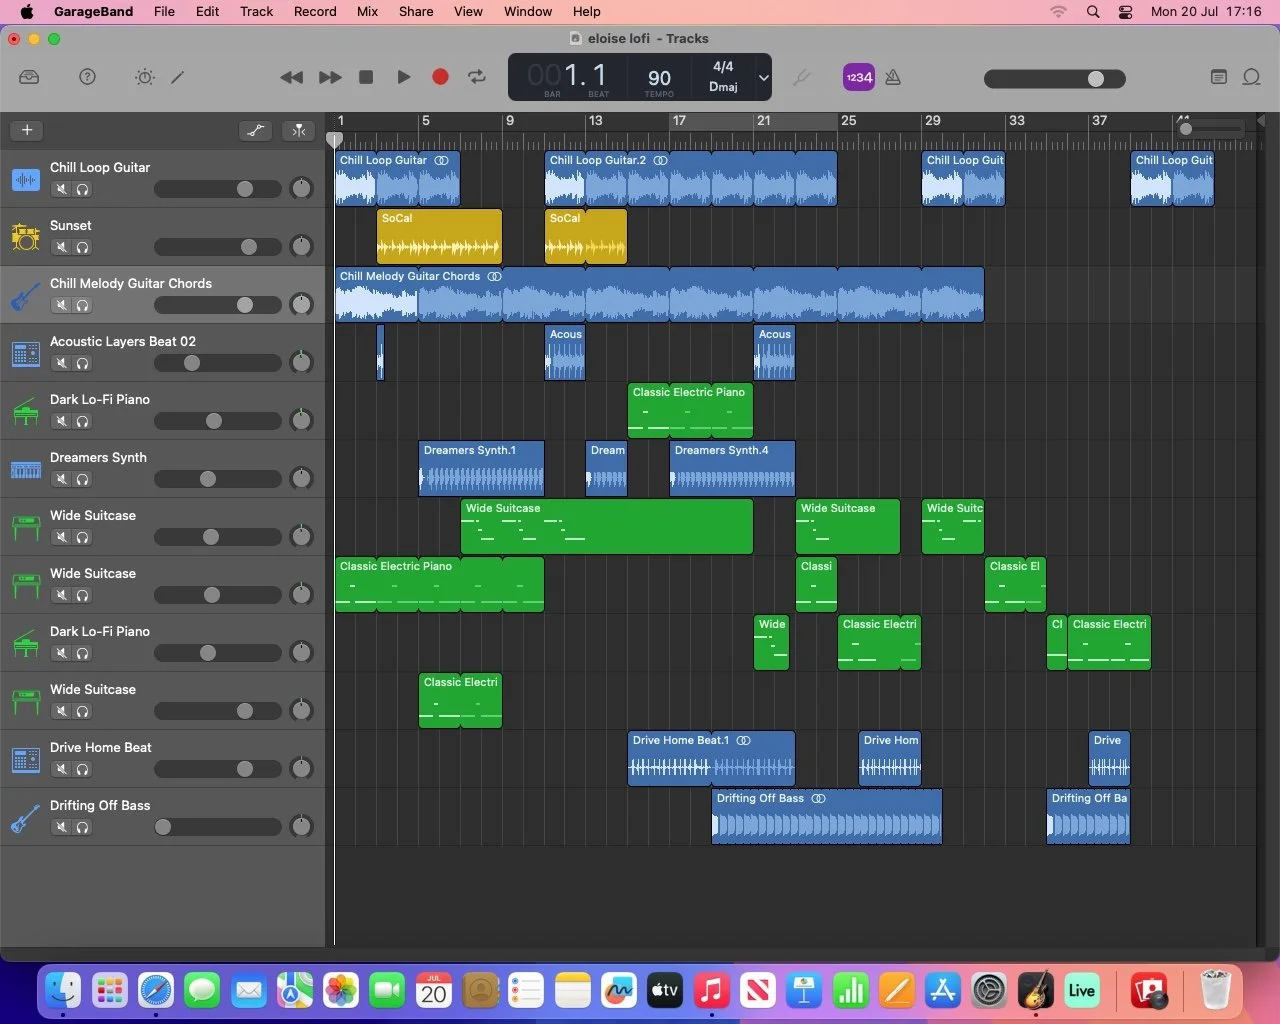The height and width of the screenshot is (1024, 1280).
Task: Select Chill Melody Guitar Chords guitar icon
Action: 25,295
